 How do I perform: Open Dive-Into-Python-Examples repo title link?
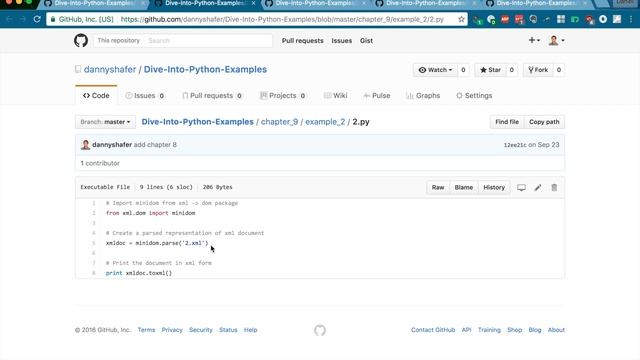tap(205, 69)
